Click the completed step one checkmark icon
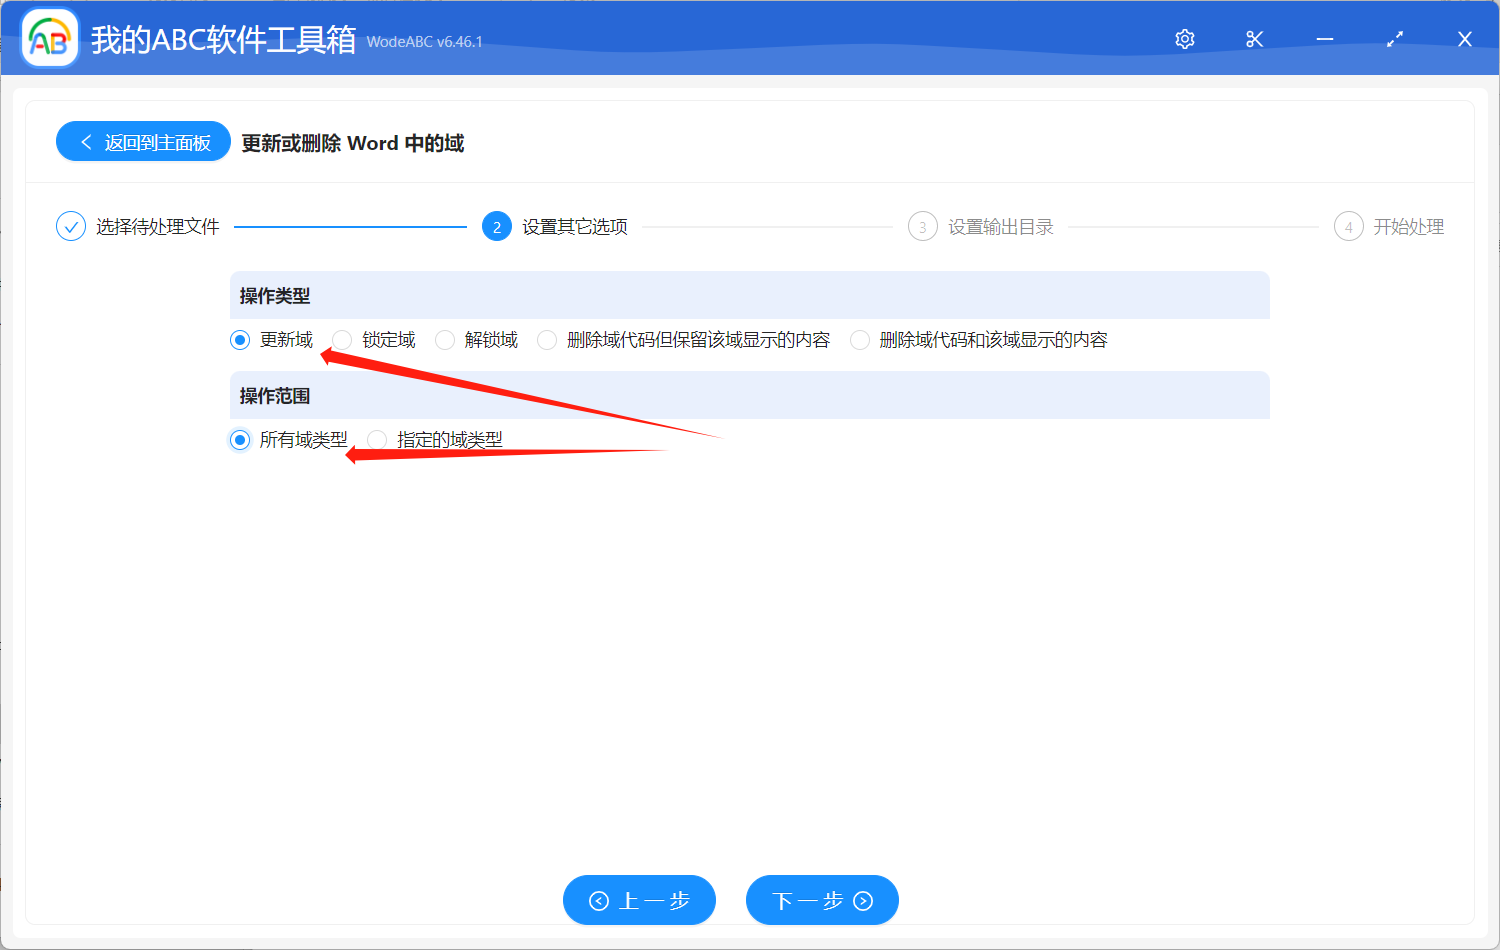 [x=71, y=227]
